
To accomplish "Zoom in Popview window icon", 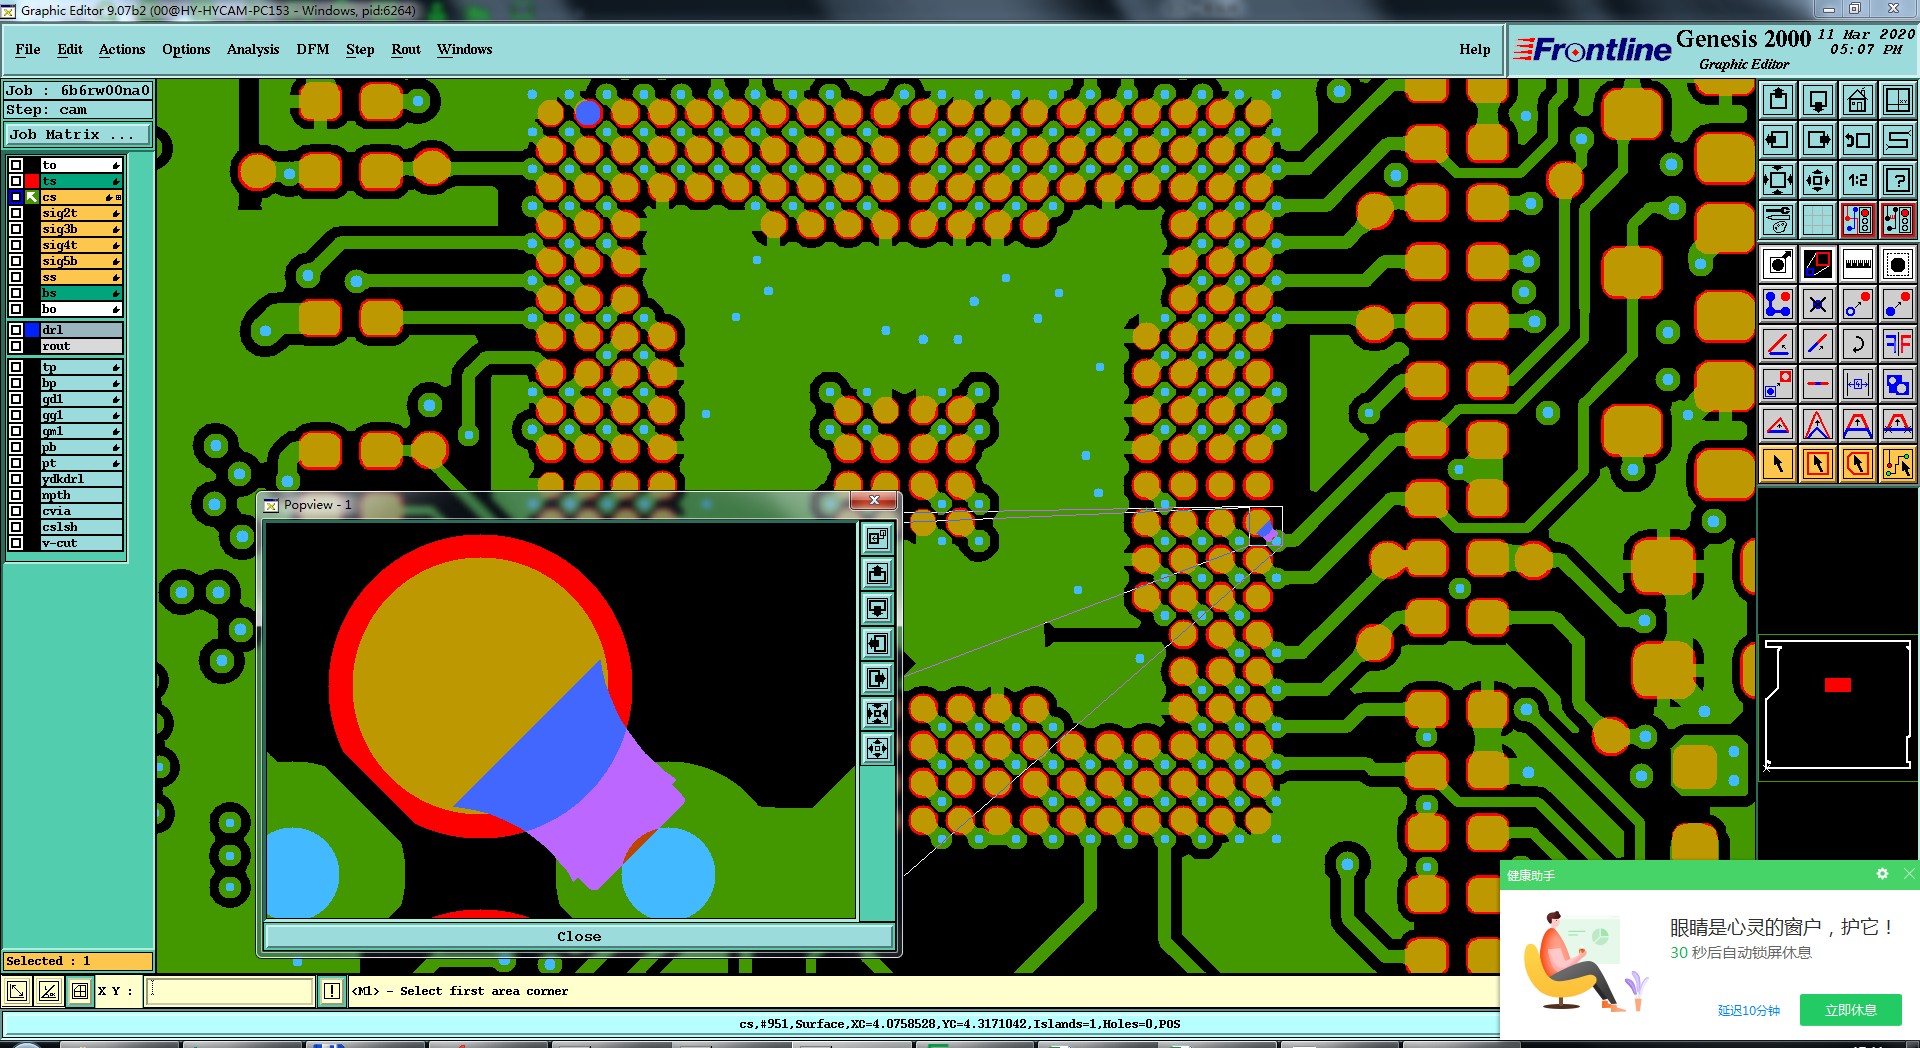I will 877,714.
